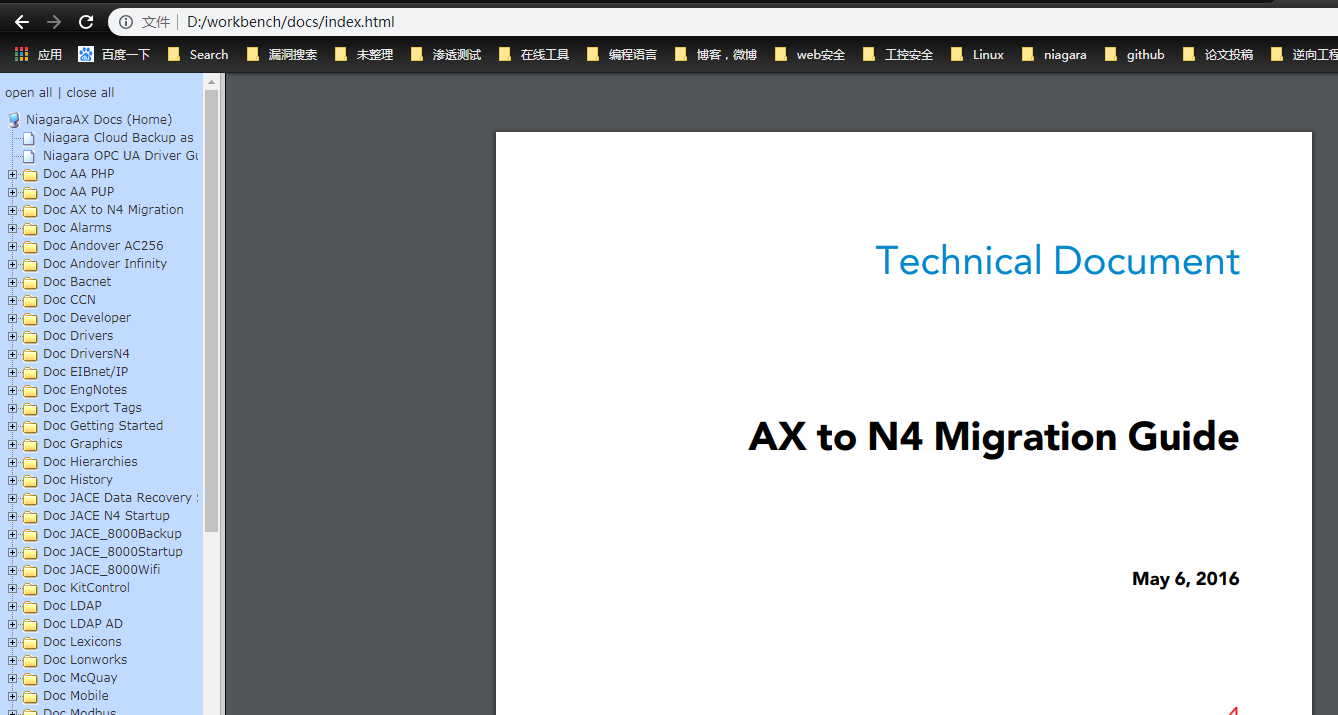This screenshot has height=715, width=1338.
Task: Open the 渗透测试 bookmarks folder
Action: [446, 54]
